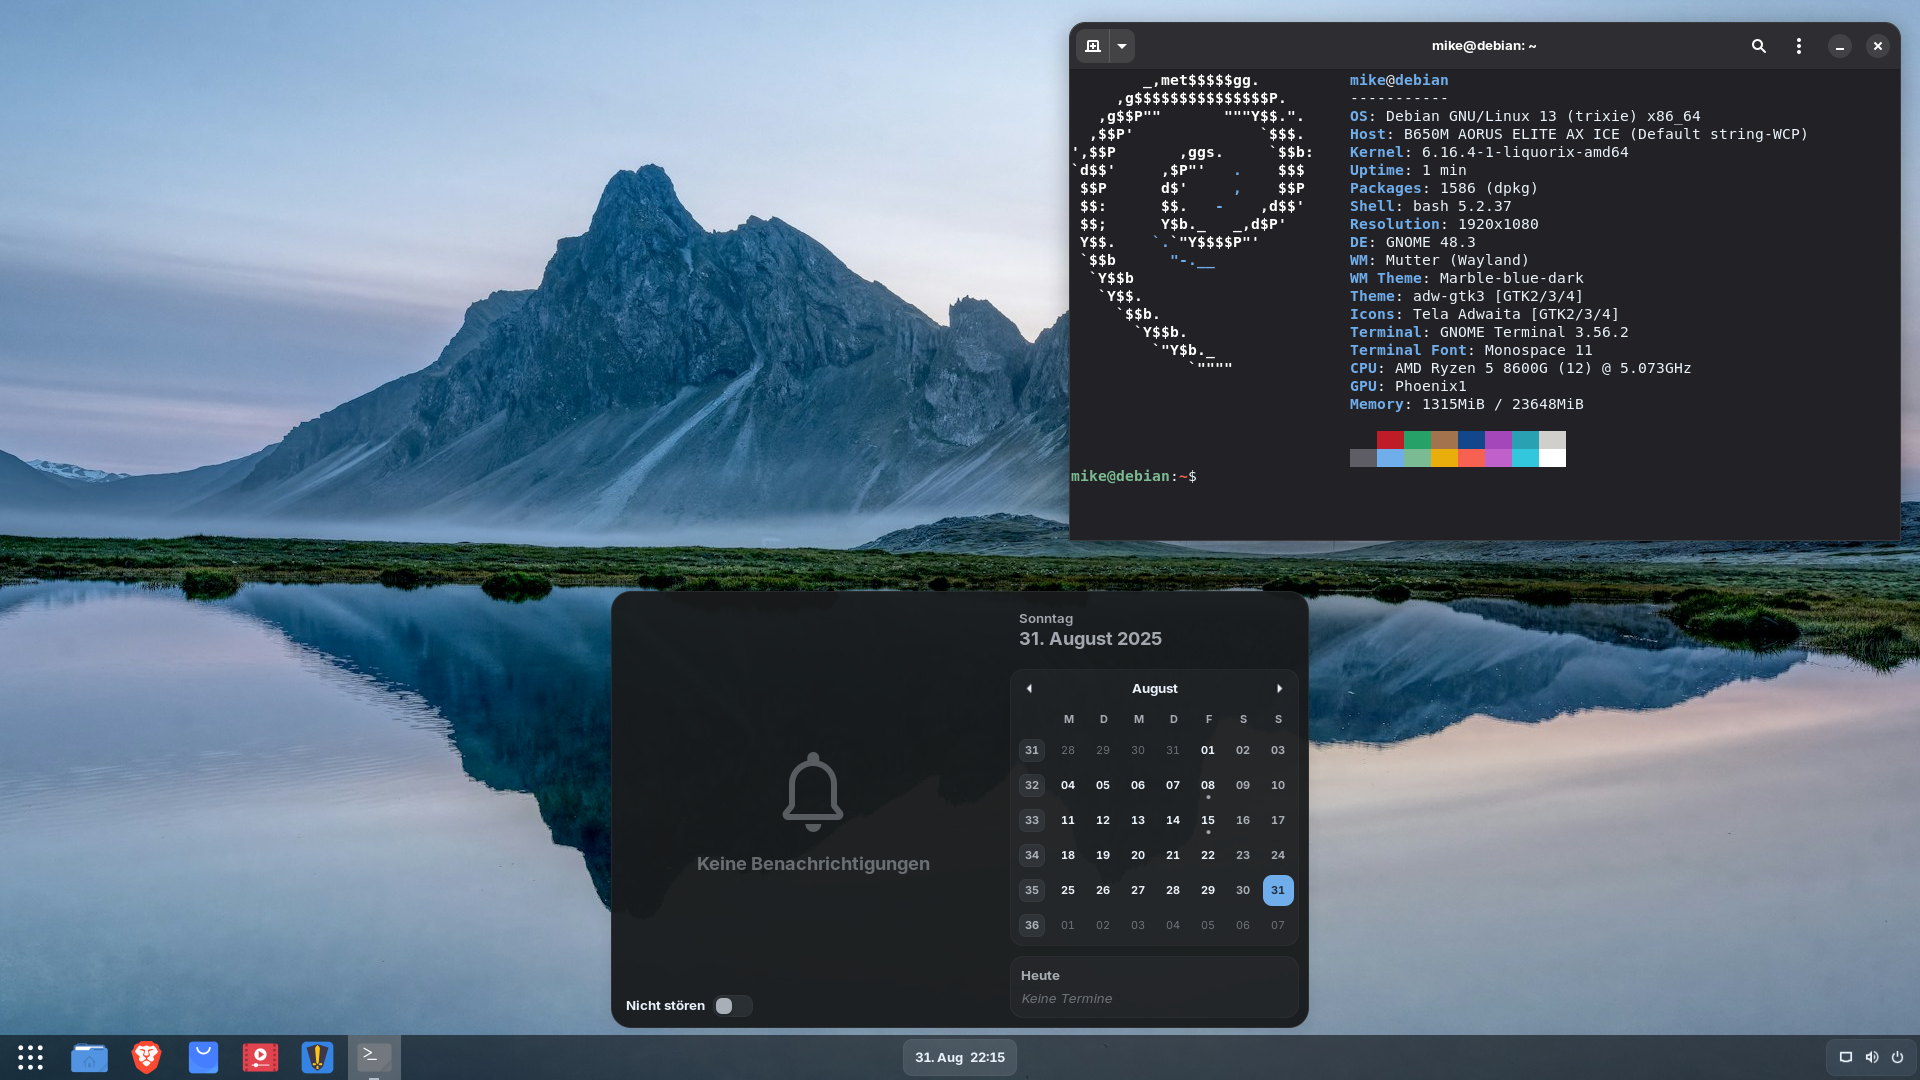The width and height of the screenshot is (1920, 1080).
Task: Click the Terminal icon in the dock
Action: tap(374, 1056)
